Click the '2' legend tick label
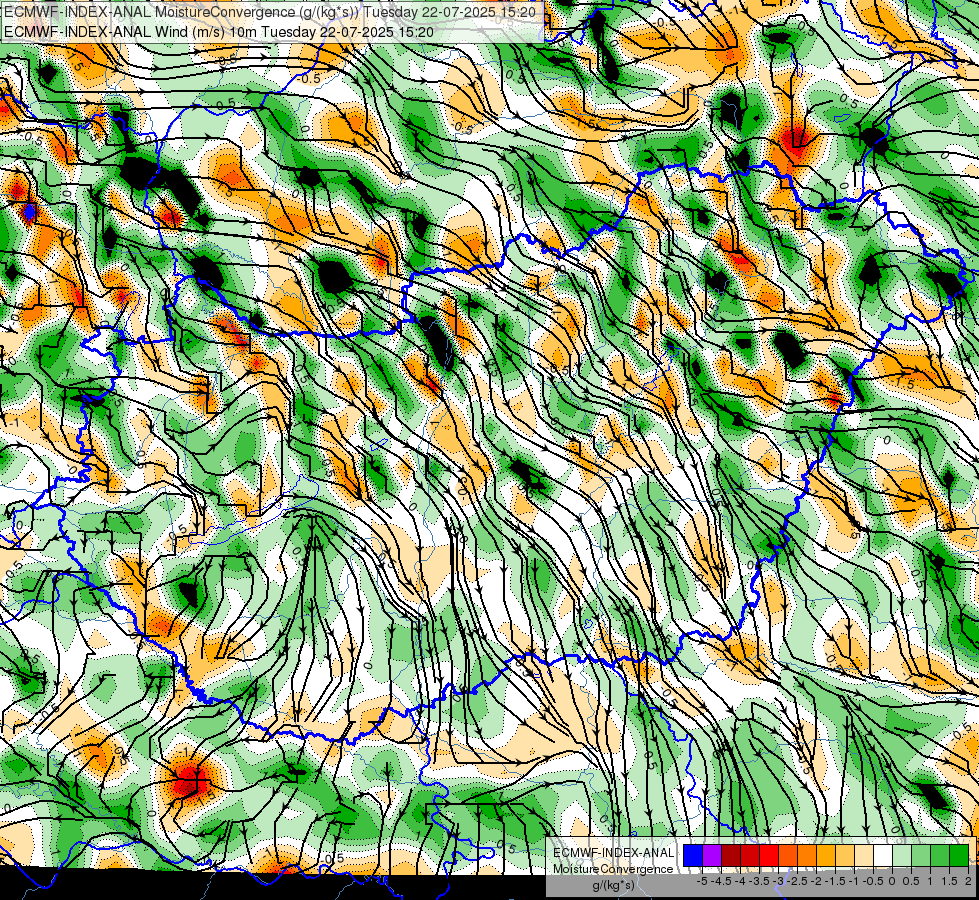979x900 pixels. click(968, 881)
